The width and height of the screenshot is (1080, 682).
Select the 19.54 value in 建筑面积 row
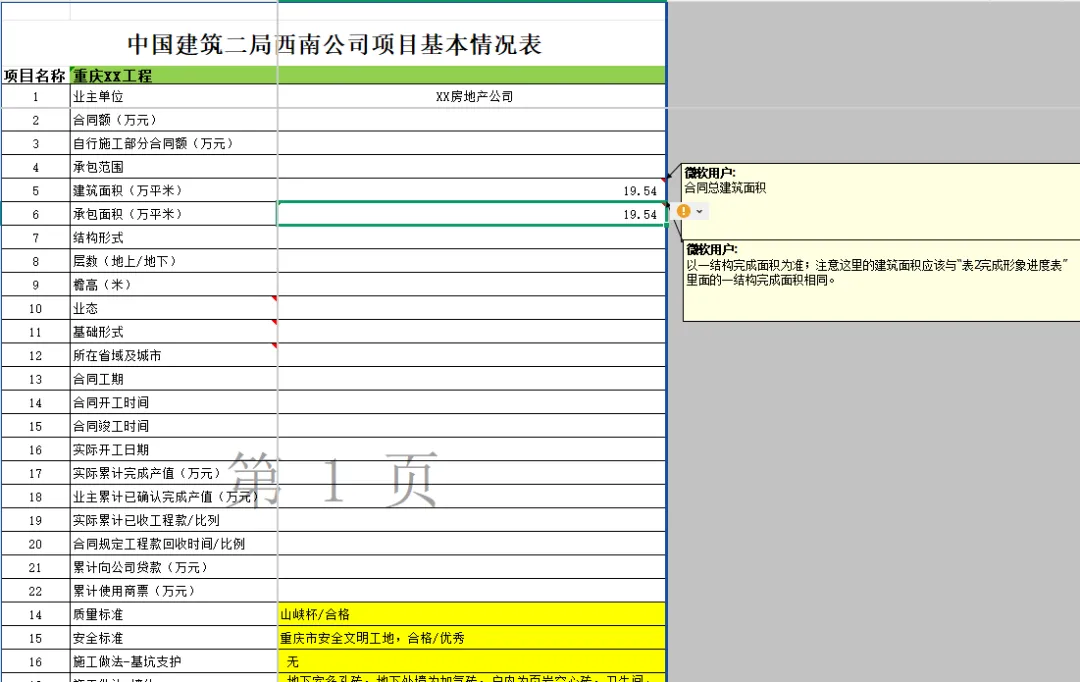pos(472,190)
